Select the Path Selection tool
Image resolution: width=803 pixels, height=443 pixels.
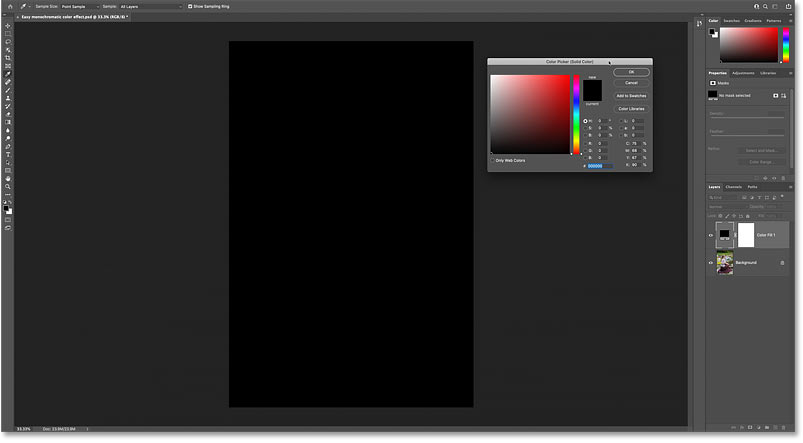coord(8,162)
